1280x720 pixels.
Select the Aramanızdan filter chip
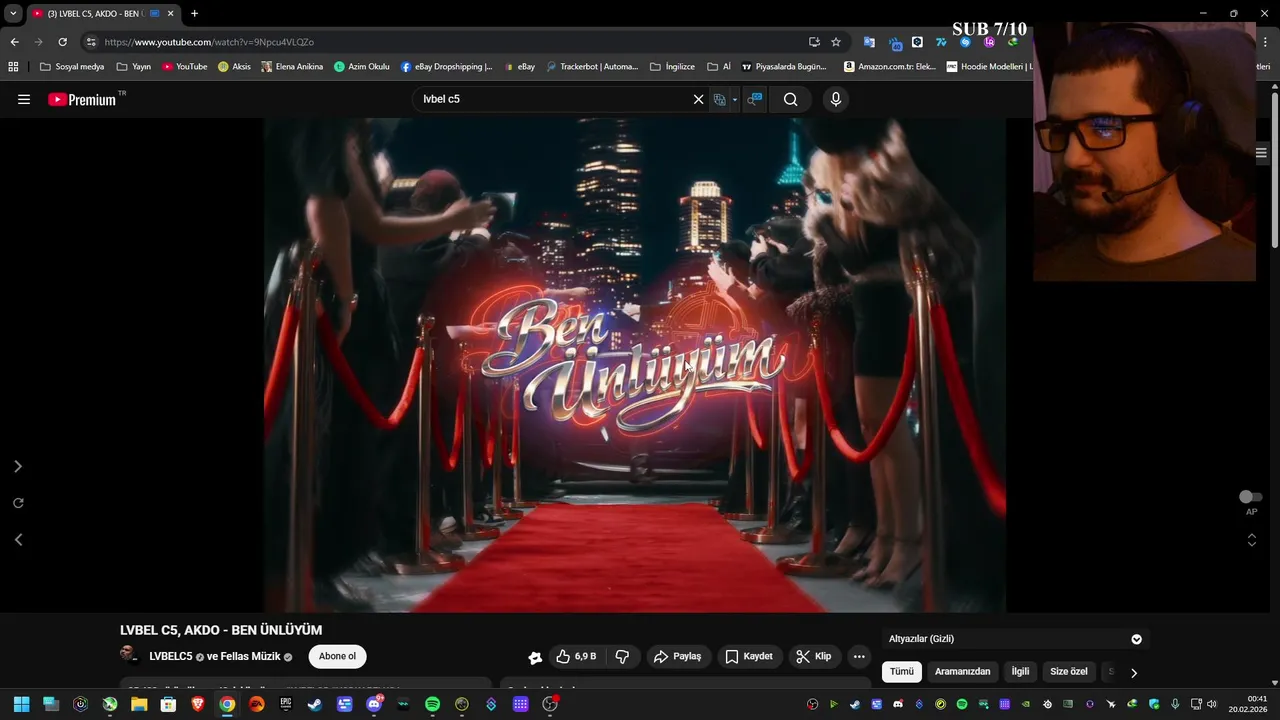click(962, 672)
